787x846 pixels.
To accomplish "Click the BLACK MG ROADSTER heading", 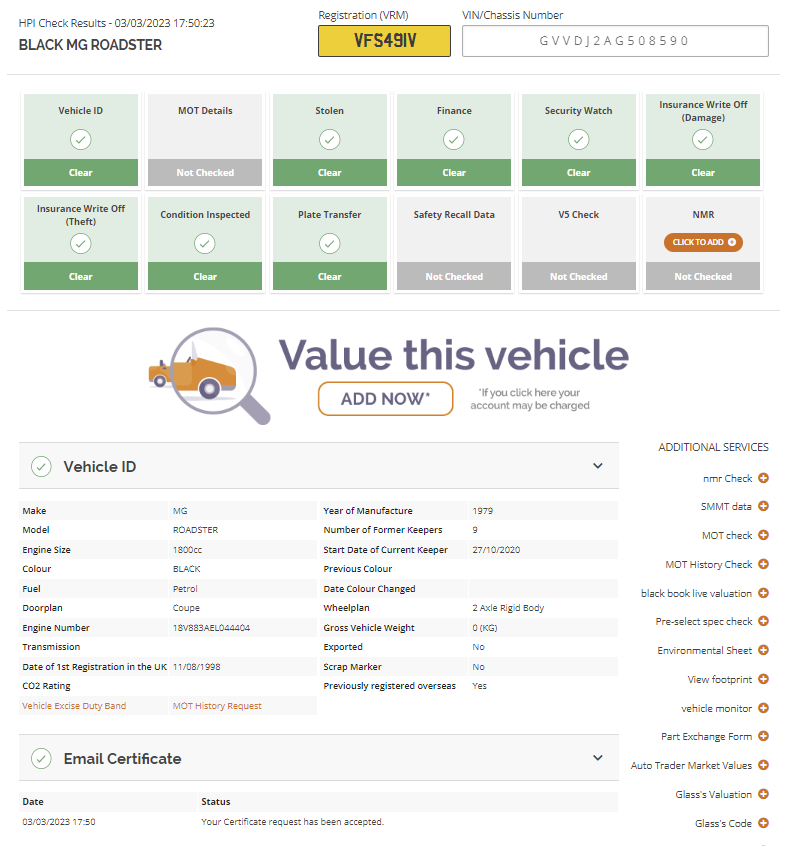I will [90, 45].
